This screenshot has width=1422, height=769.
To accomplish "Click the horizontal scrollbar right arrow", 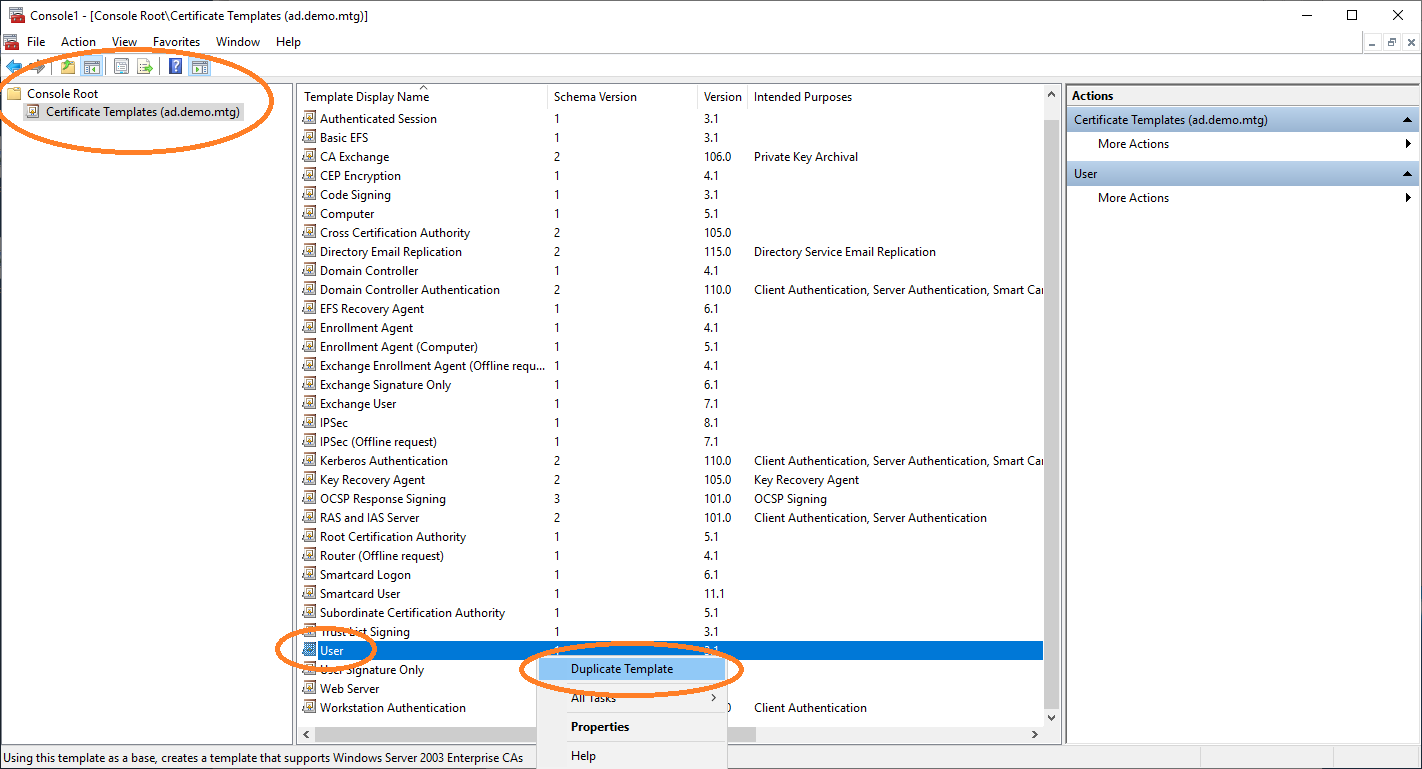I will [1035, 735].
